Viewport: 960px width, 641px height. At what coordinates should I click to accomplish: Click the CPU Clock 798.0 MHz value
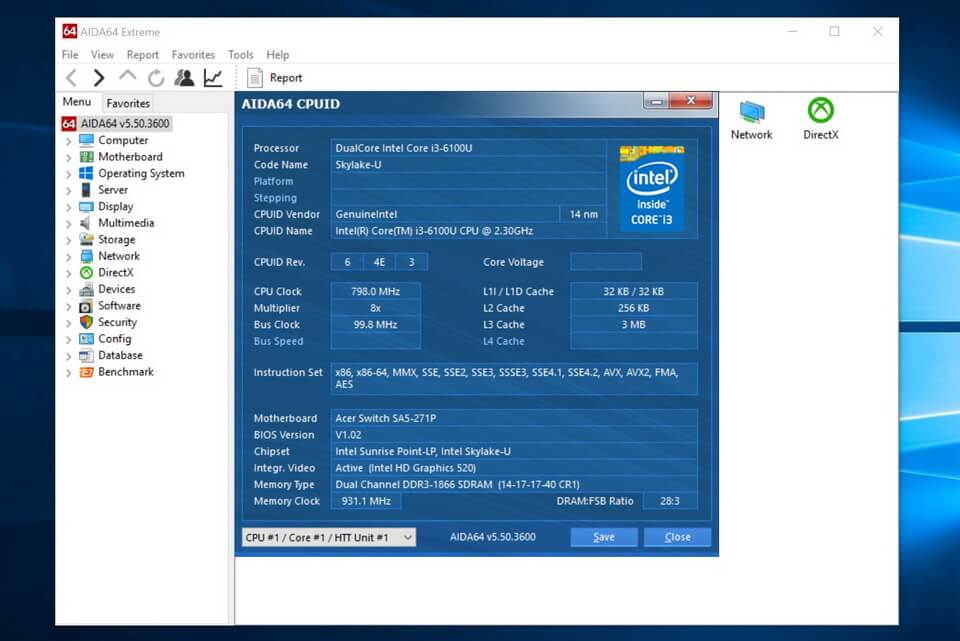(x=375, y=291)
